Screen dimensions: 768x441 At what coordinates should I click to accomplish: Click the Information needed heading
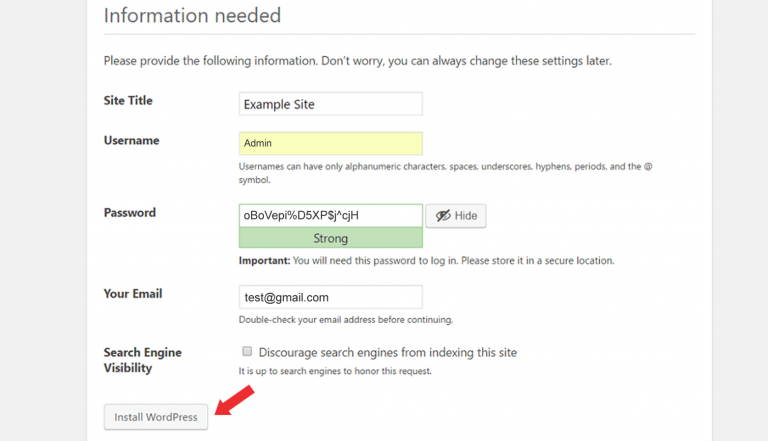(x=192, y=16)
